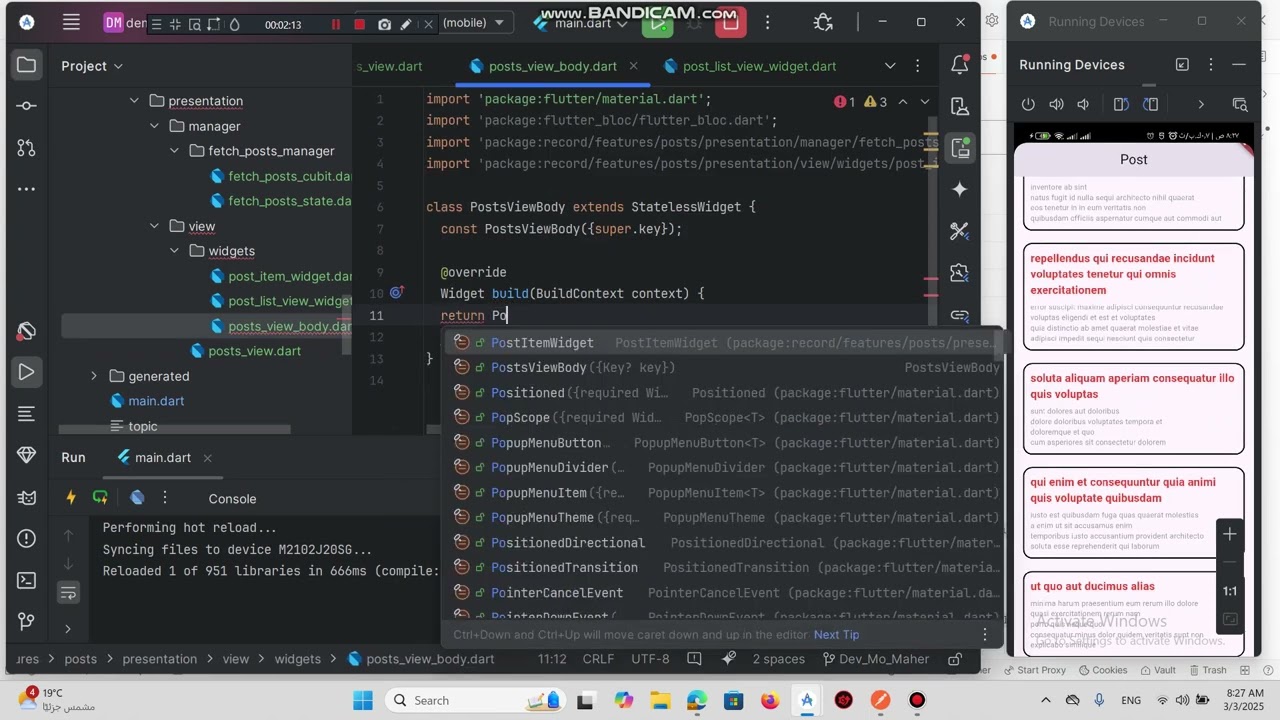This screenshot has height=720, width=1280.
Task: Collapse the view folder in project tree
Action: (154, 226)
